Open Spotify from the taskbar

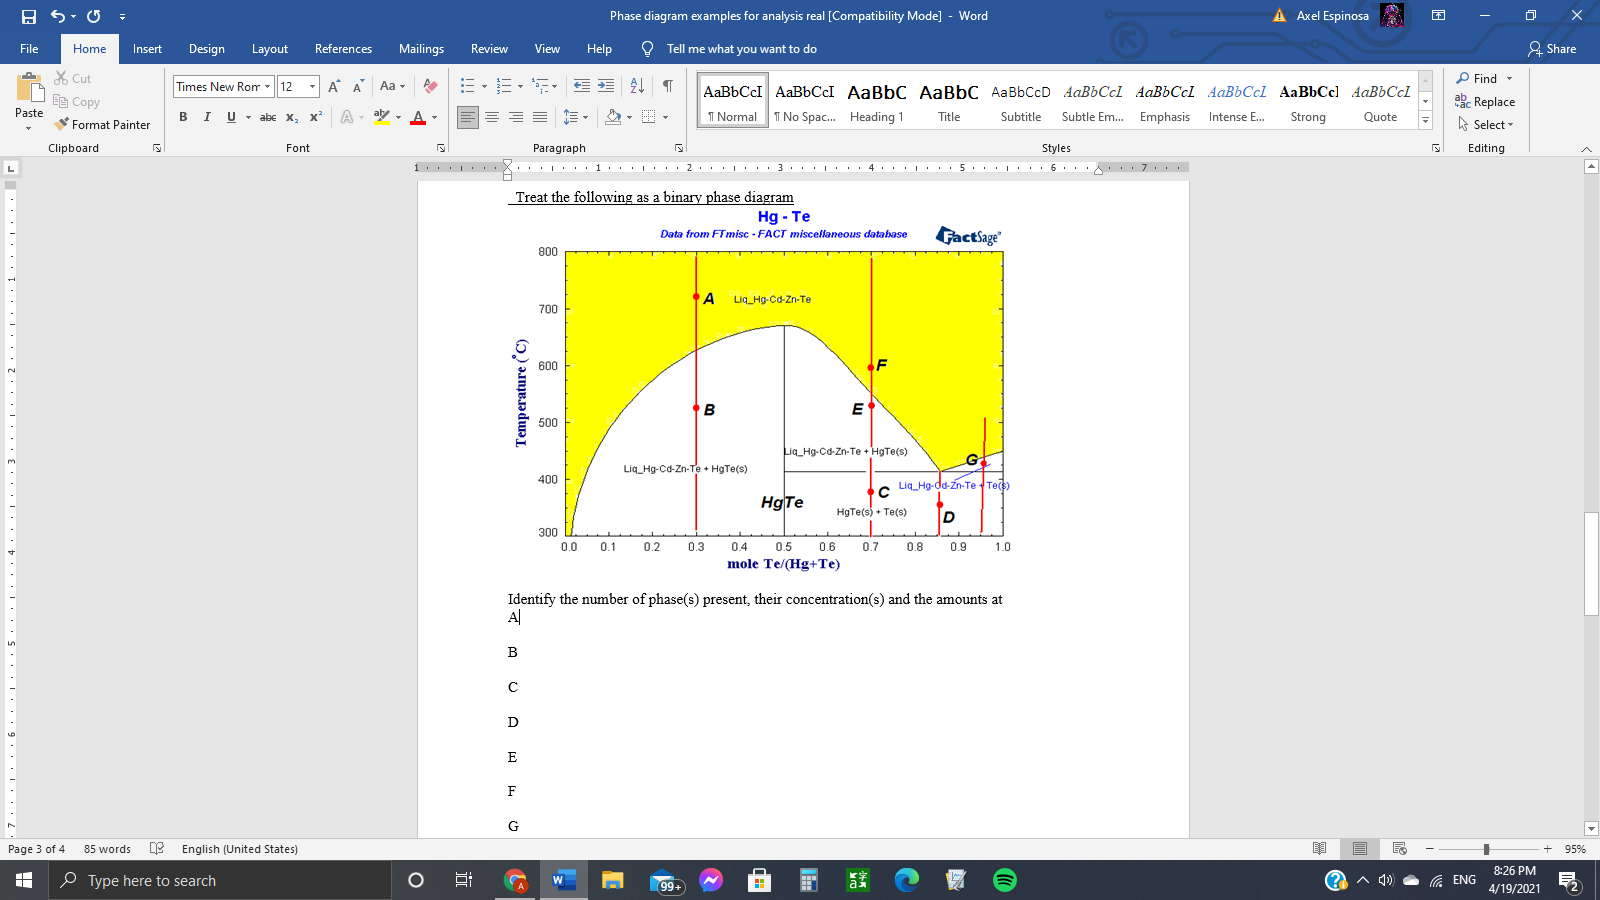(1005, 880)
